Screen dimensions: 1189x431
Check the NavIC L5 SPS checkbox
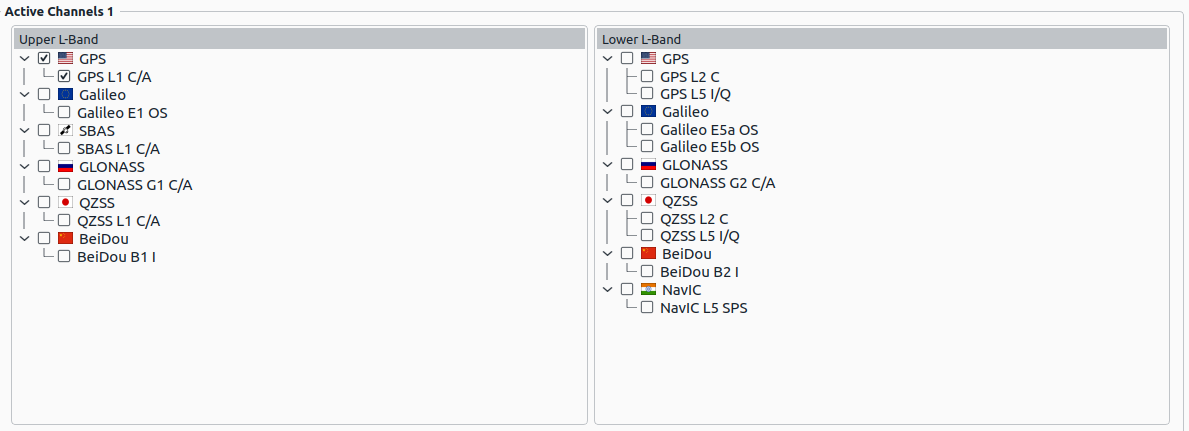(x=647, y=308)
